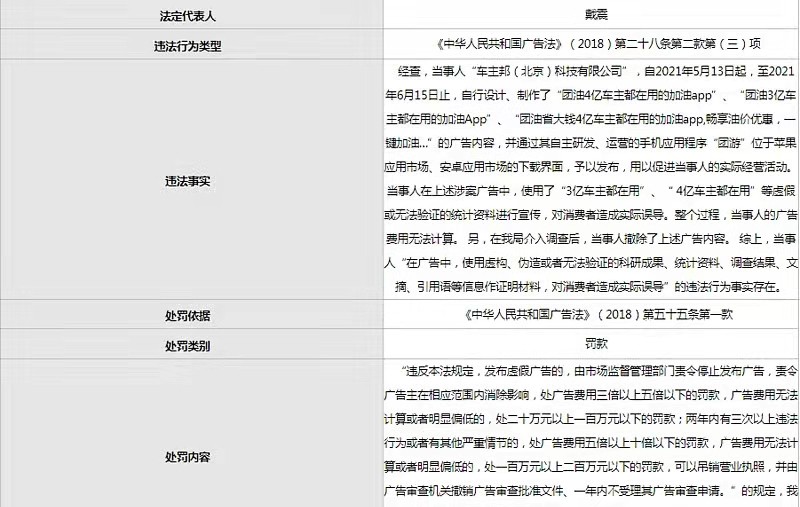The height and width of the screenshot is (507, 800).
Task: Click the line starting 广告审查机关撤销
Action: (x=590, y=491)
